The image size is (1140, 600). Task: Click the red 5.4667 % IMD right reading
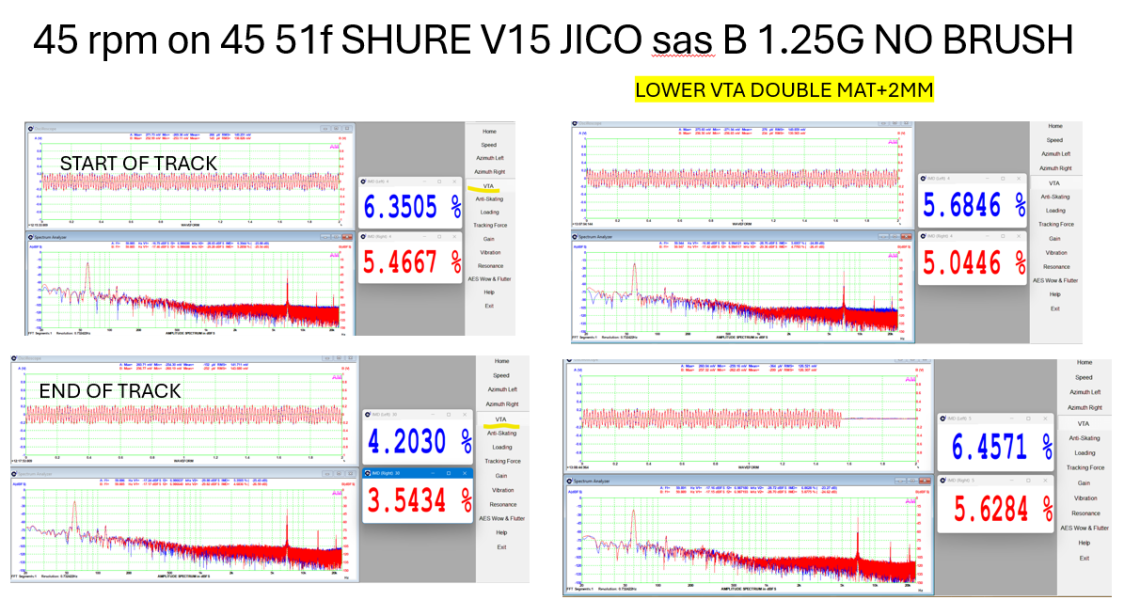[412, 262]
